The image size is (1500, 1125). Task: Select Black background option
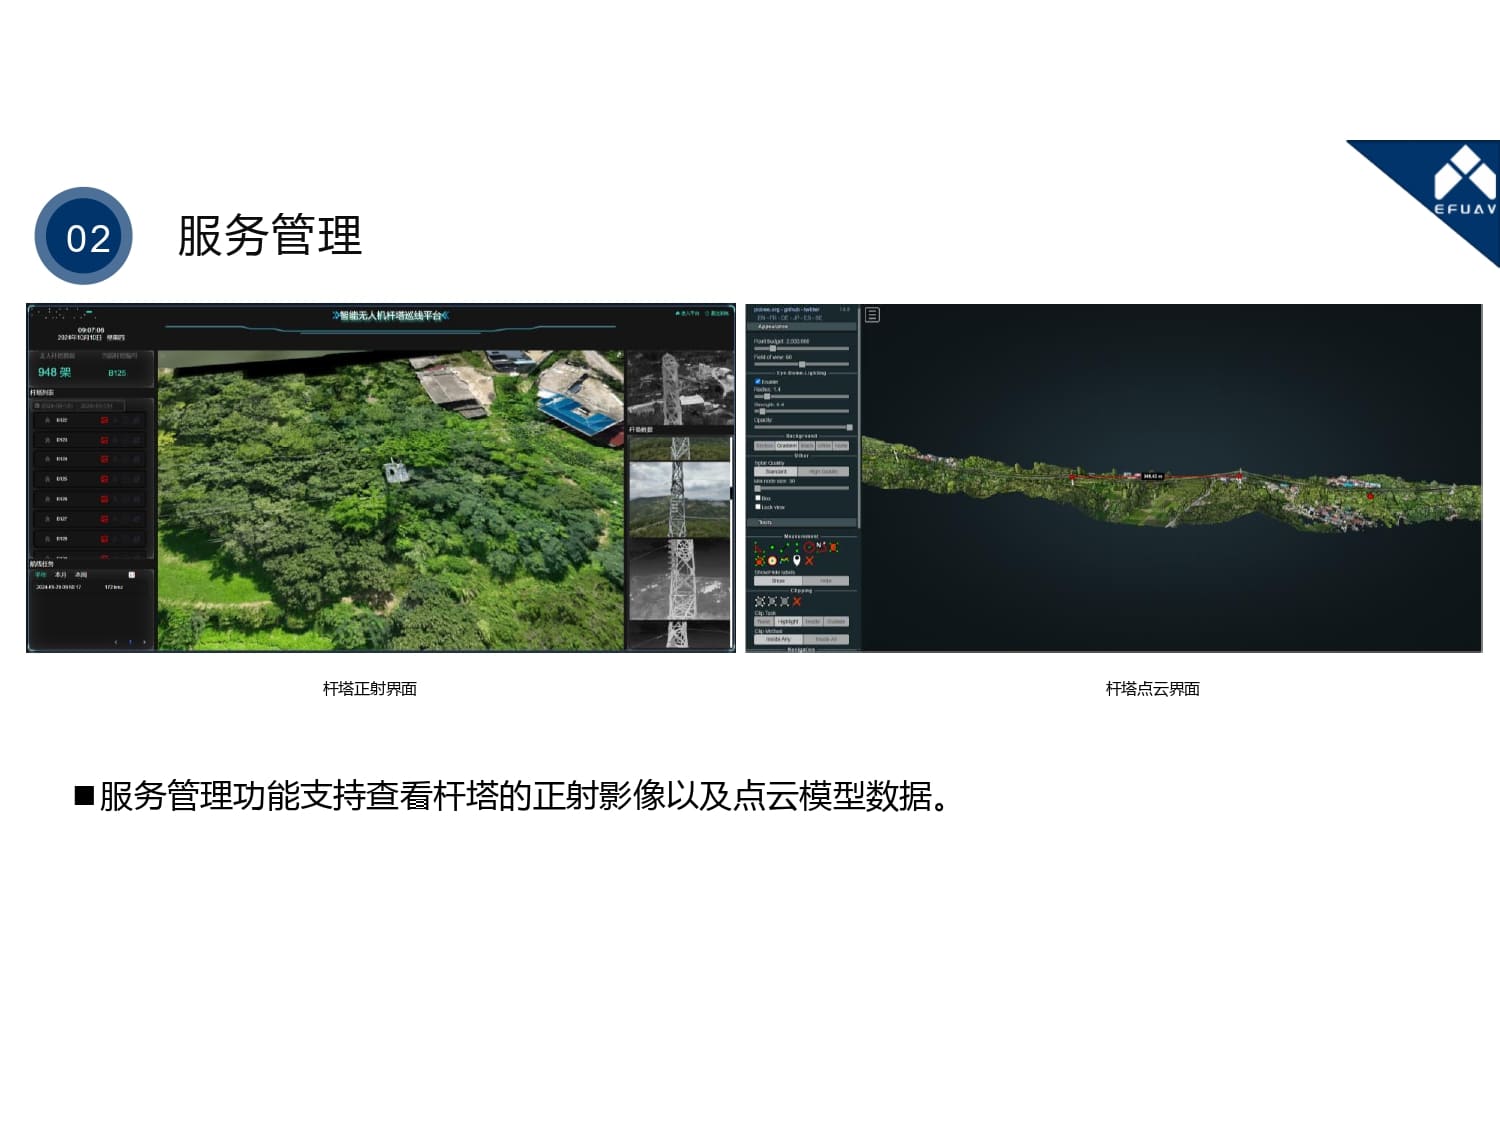click(x=807, y=446)
